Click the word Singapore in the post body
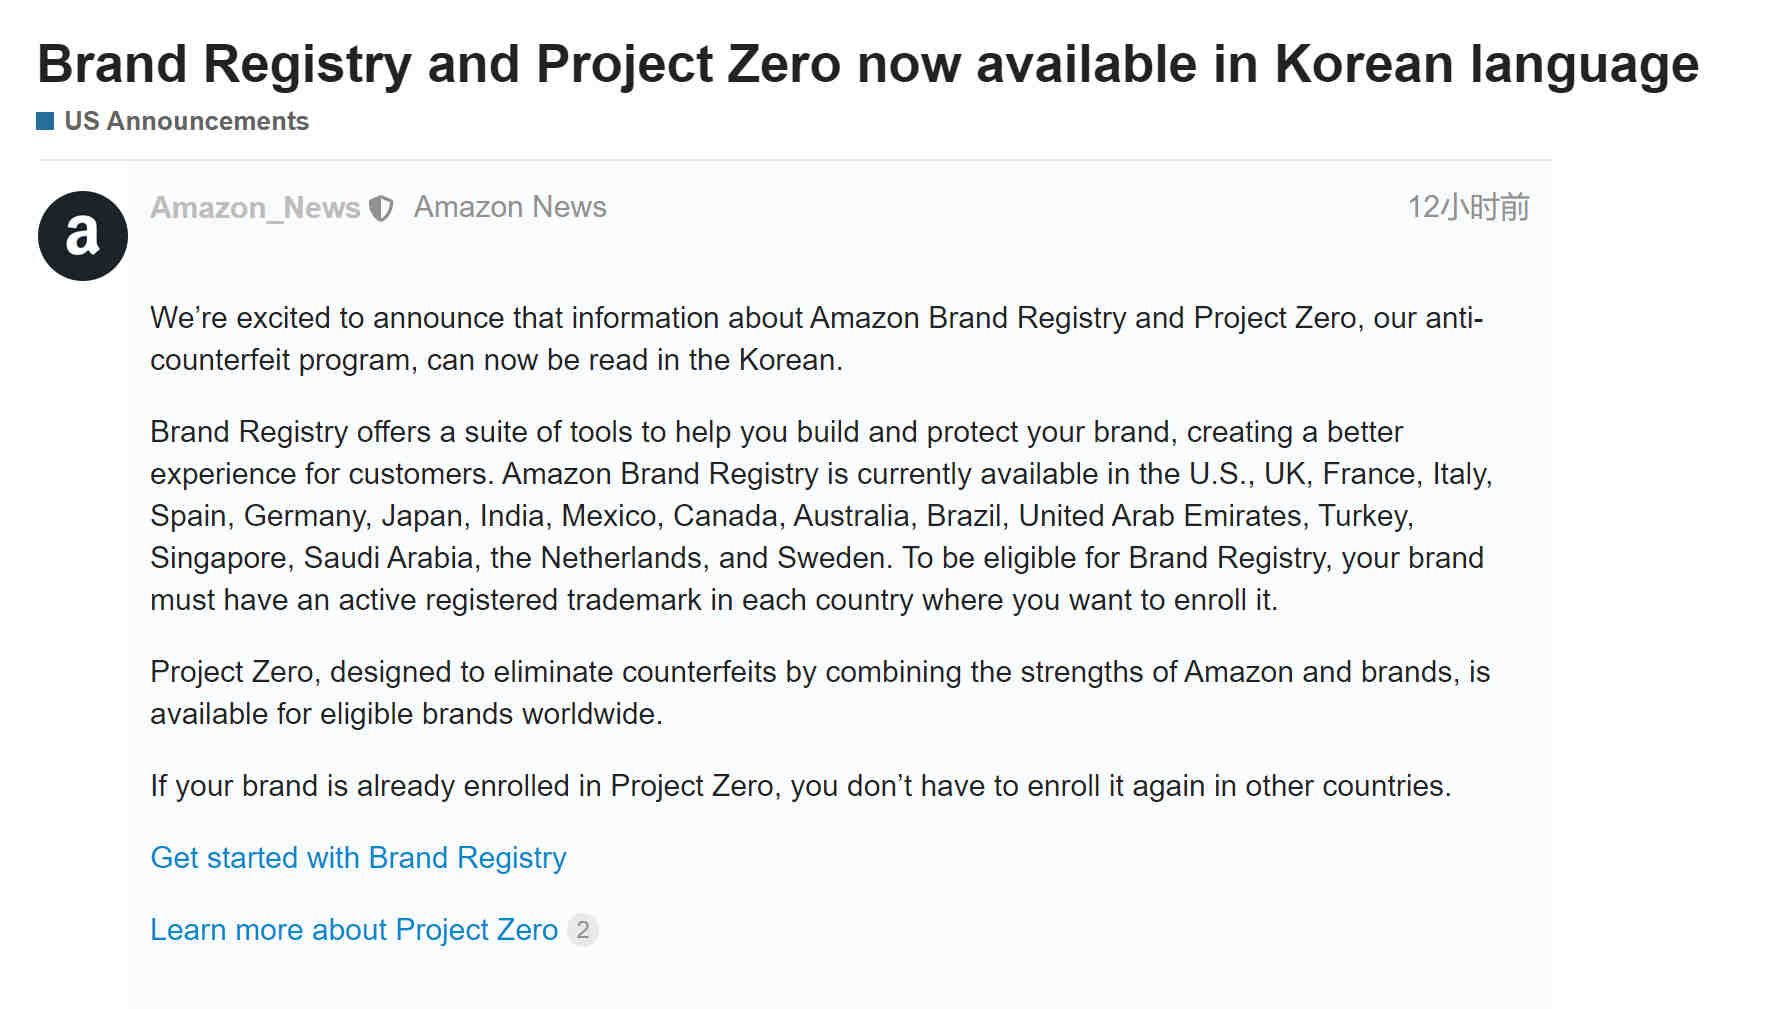Viewport: 1781px width, 1009px height. click(x=221, y=558)
